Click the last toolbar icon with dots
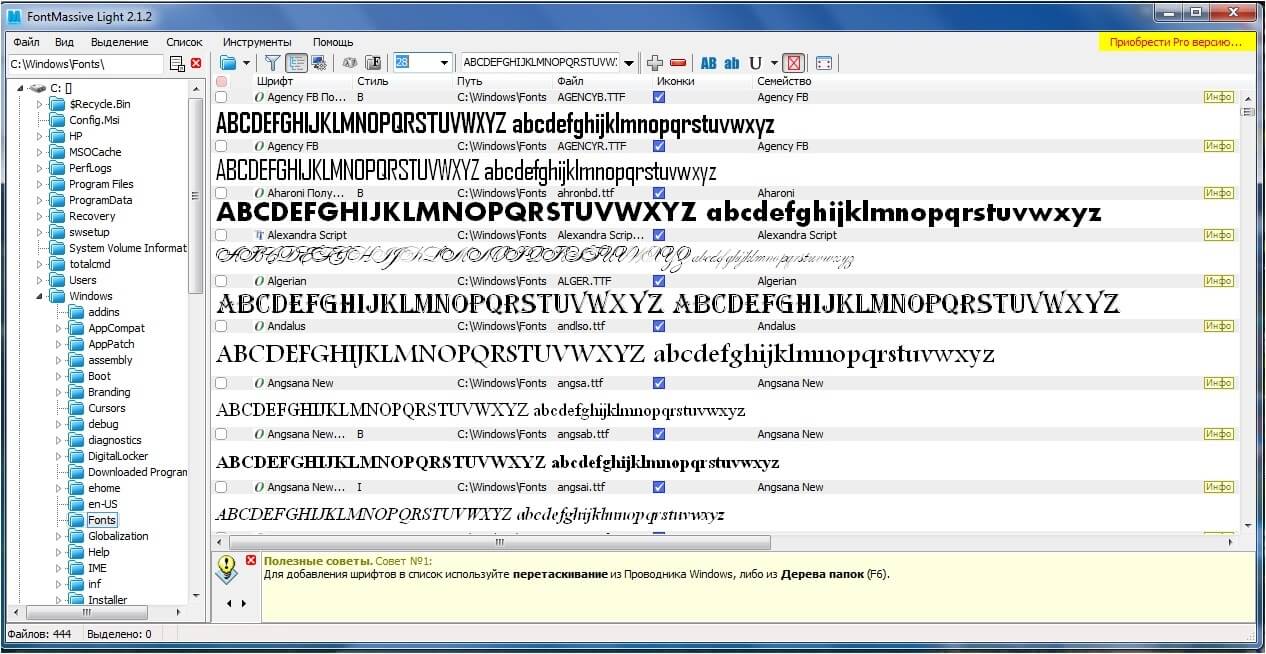Image resolution: width=1266 pixels, height=654 pixels. coord(824,63)
